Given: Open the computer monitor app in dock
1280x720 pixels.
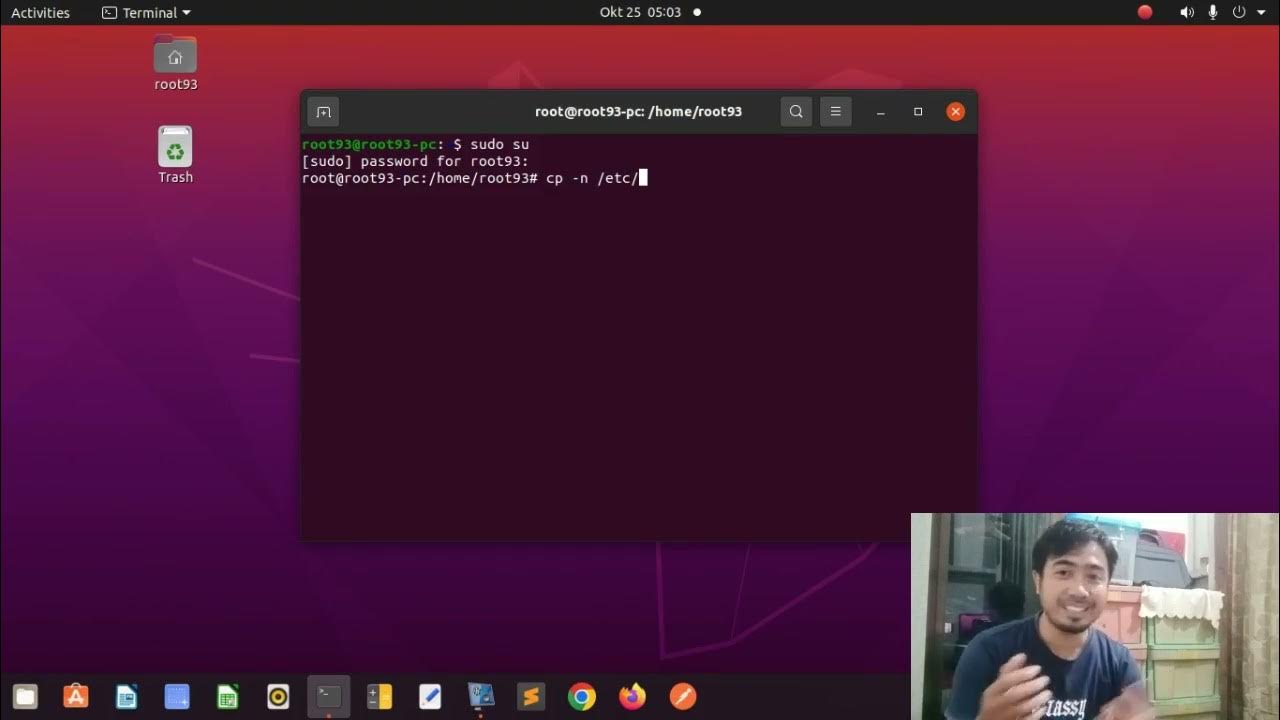Looking at the screenshot, I should [x=481, y=696].
